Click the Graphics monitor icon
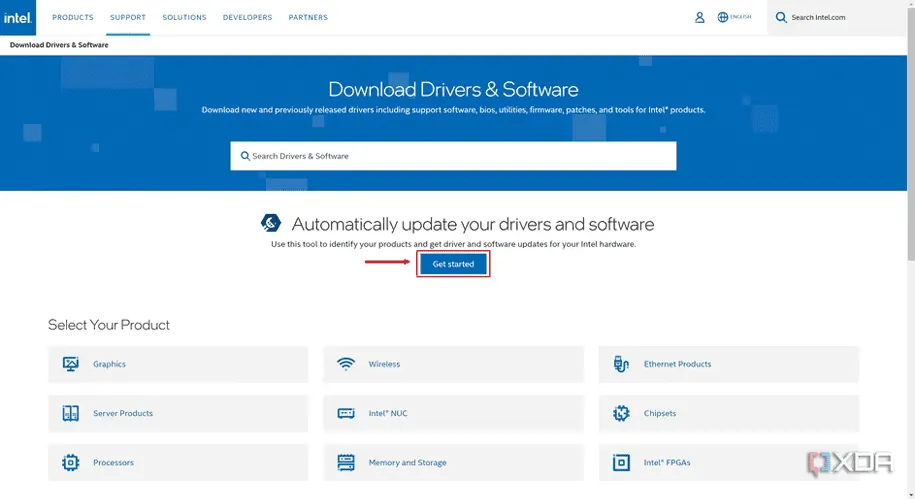Screen dimensions: 915x499 click(70, 364)
